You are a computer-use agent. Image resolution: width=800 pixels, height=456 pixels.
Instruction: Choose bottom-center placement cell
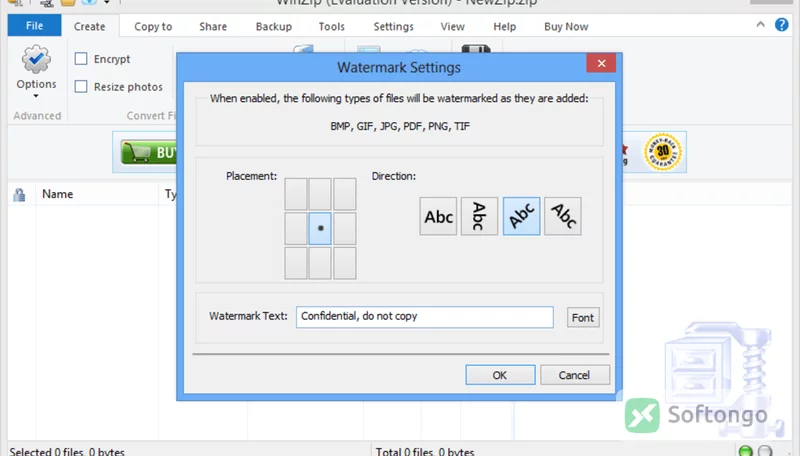pos(320,263)
